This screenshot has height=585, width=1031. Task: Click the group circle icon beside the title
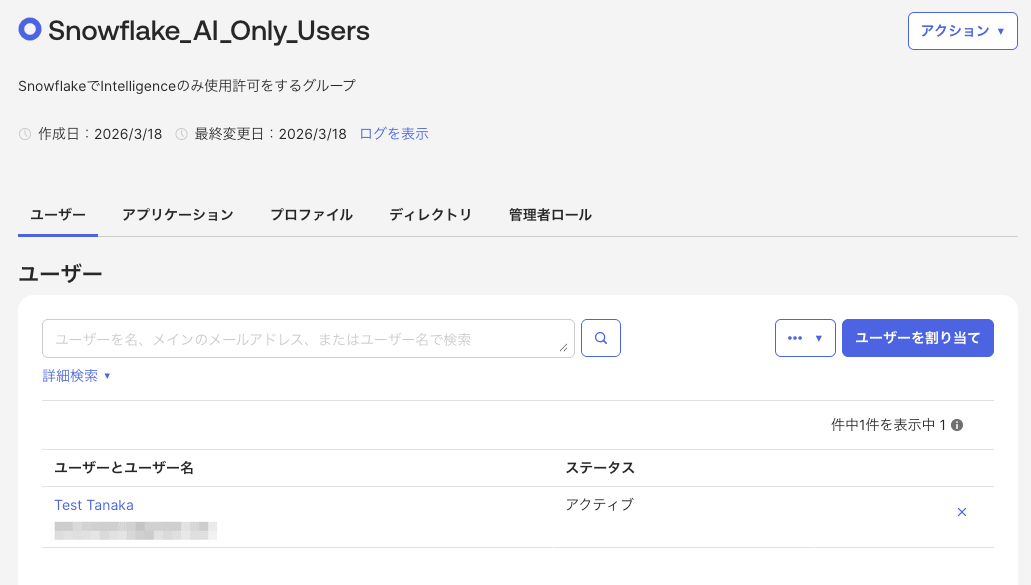tap(30, 29)
